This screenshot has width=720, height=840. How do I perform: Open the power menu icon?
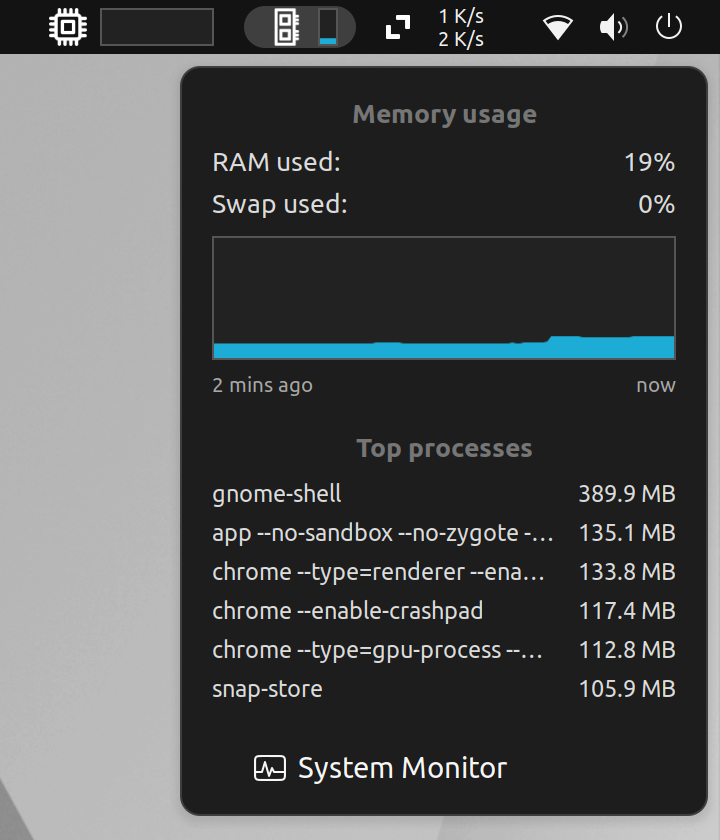click(x=669, y=27)
